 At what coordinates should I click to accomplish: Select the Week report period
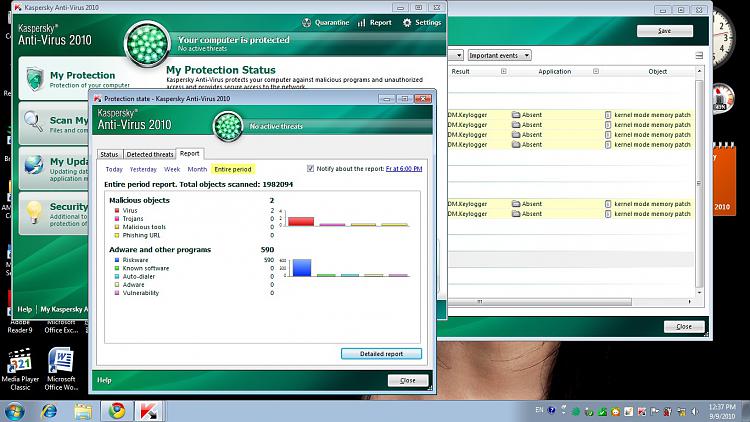[x=172, y=169]
